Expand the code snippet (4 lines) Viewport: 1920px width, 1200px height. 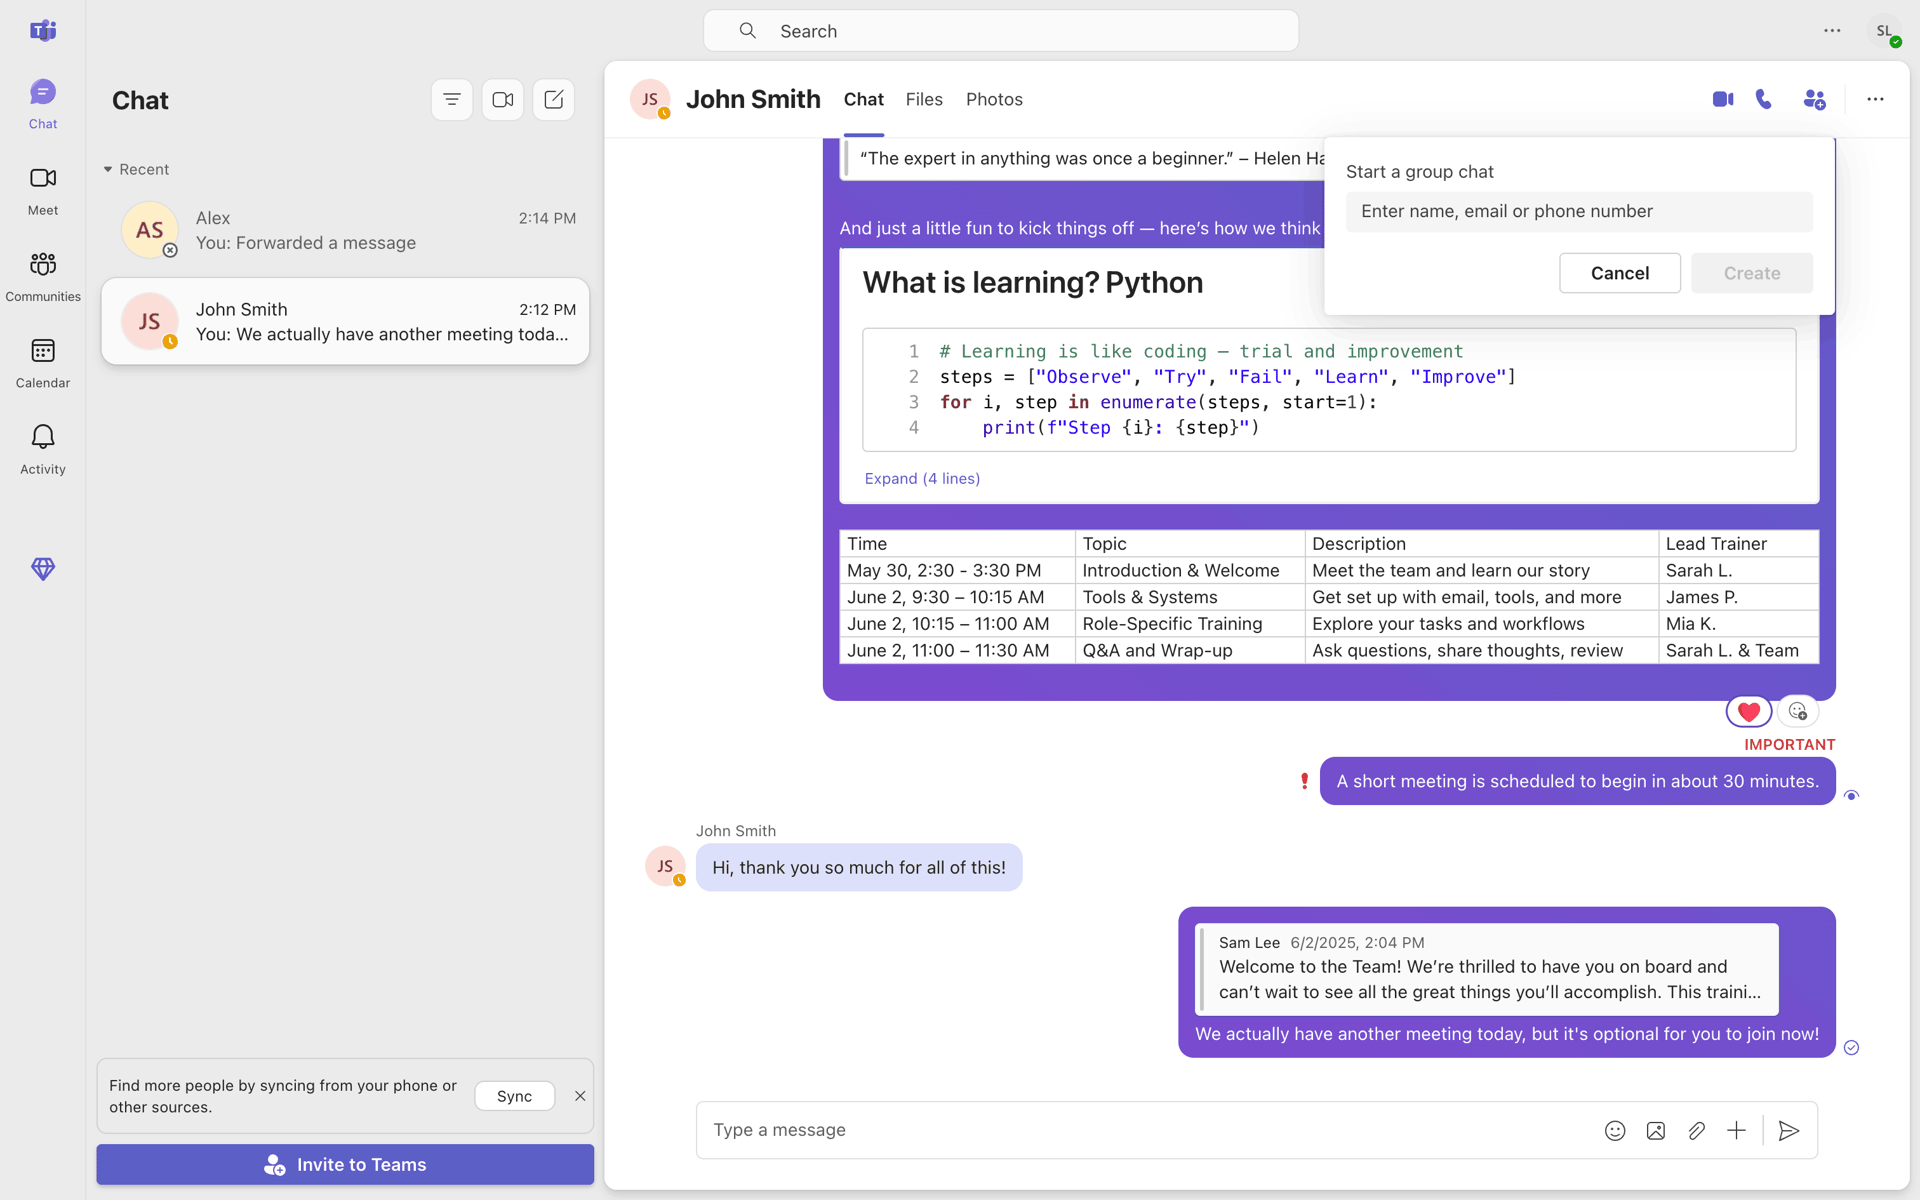(x=922, y=478)
